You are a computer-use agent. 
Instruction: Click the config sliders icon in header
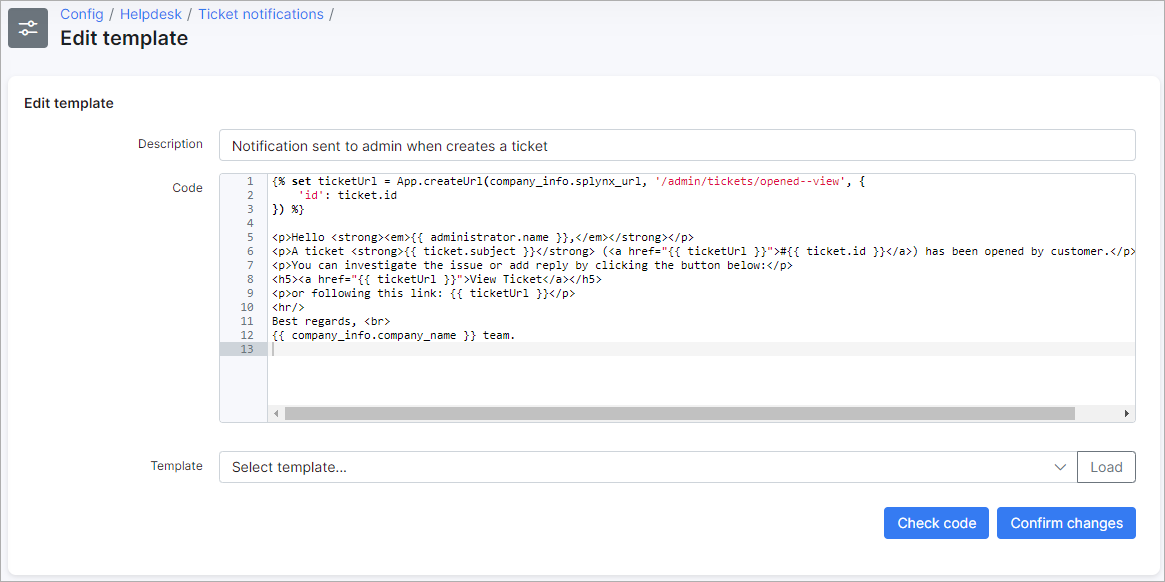tap(28, 28)
